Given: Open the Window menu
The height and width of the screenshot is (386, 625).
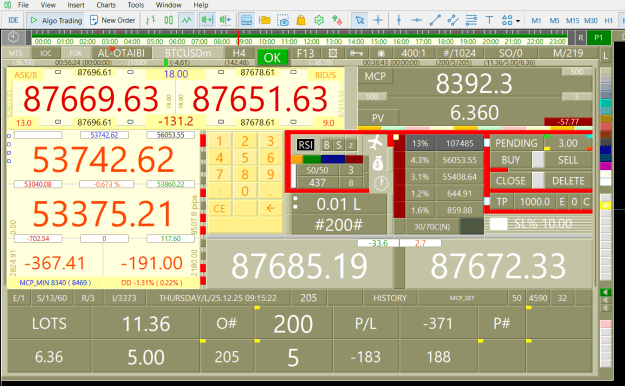Looking at the screenshot, I should click(x=168, y=5).
